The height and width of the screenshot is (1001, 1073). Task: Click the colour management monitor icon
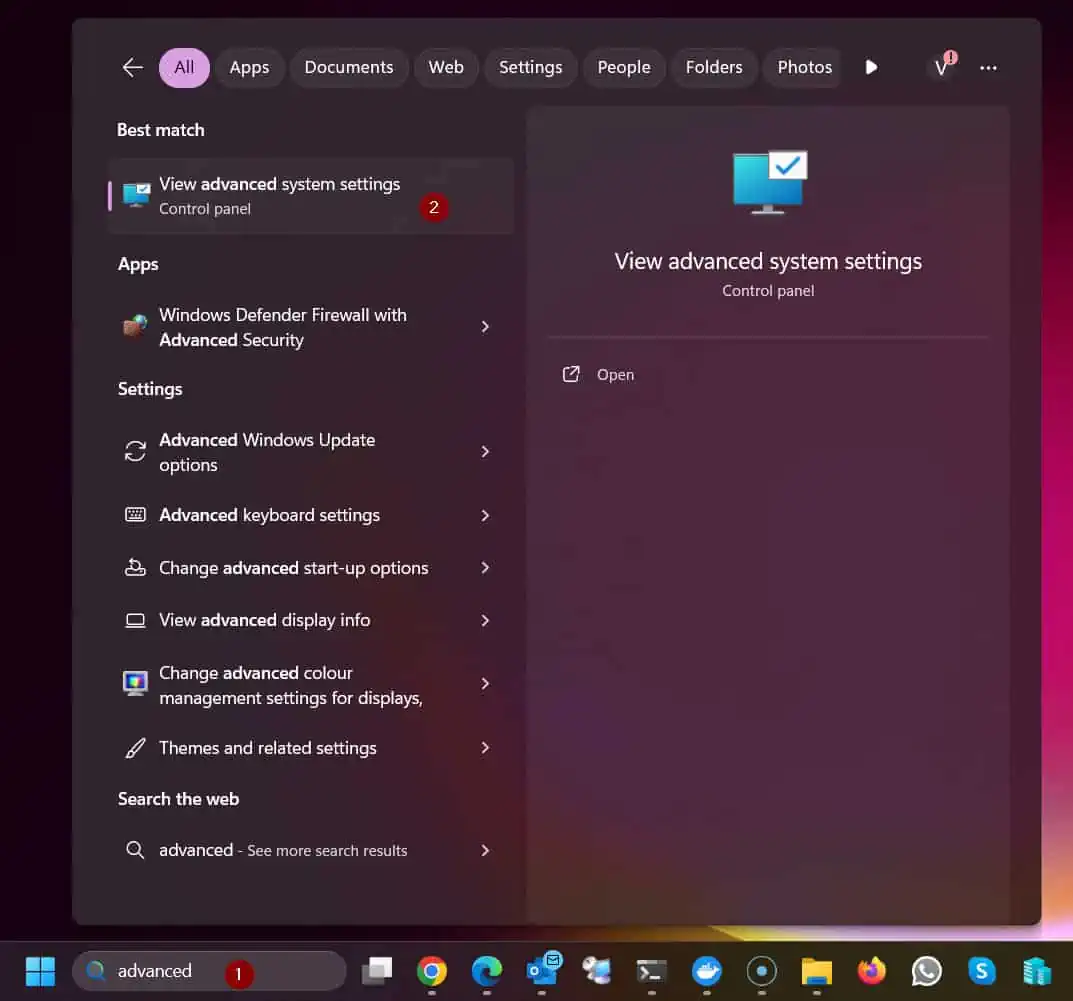point(135,683)
